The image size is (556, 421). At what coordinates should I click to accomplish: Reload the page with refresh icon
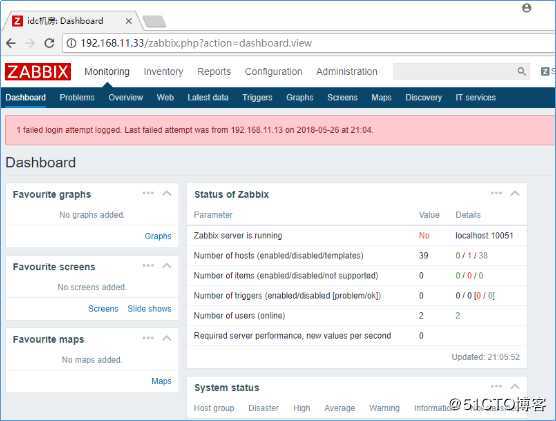tap(49, 43)
